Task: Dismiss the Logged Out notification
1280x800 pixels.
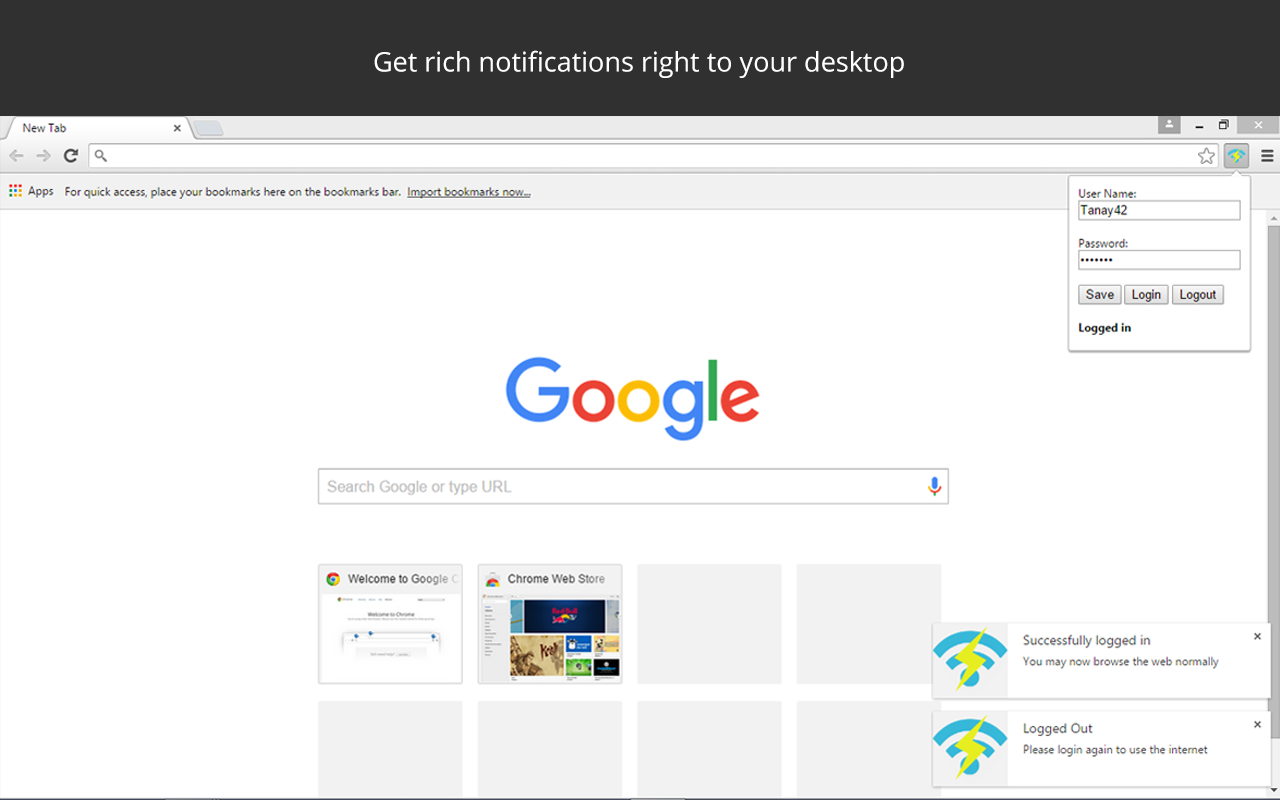Action: point(1257,724)
